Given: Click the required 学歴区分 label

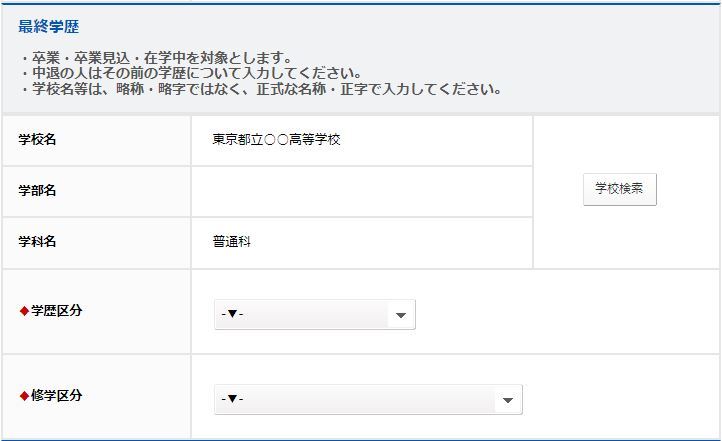Looking at the screenshot, I should coord(51,311).
